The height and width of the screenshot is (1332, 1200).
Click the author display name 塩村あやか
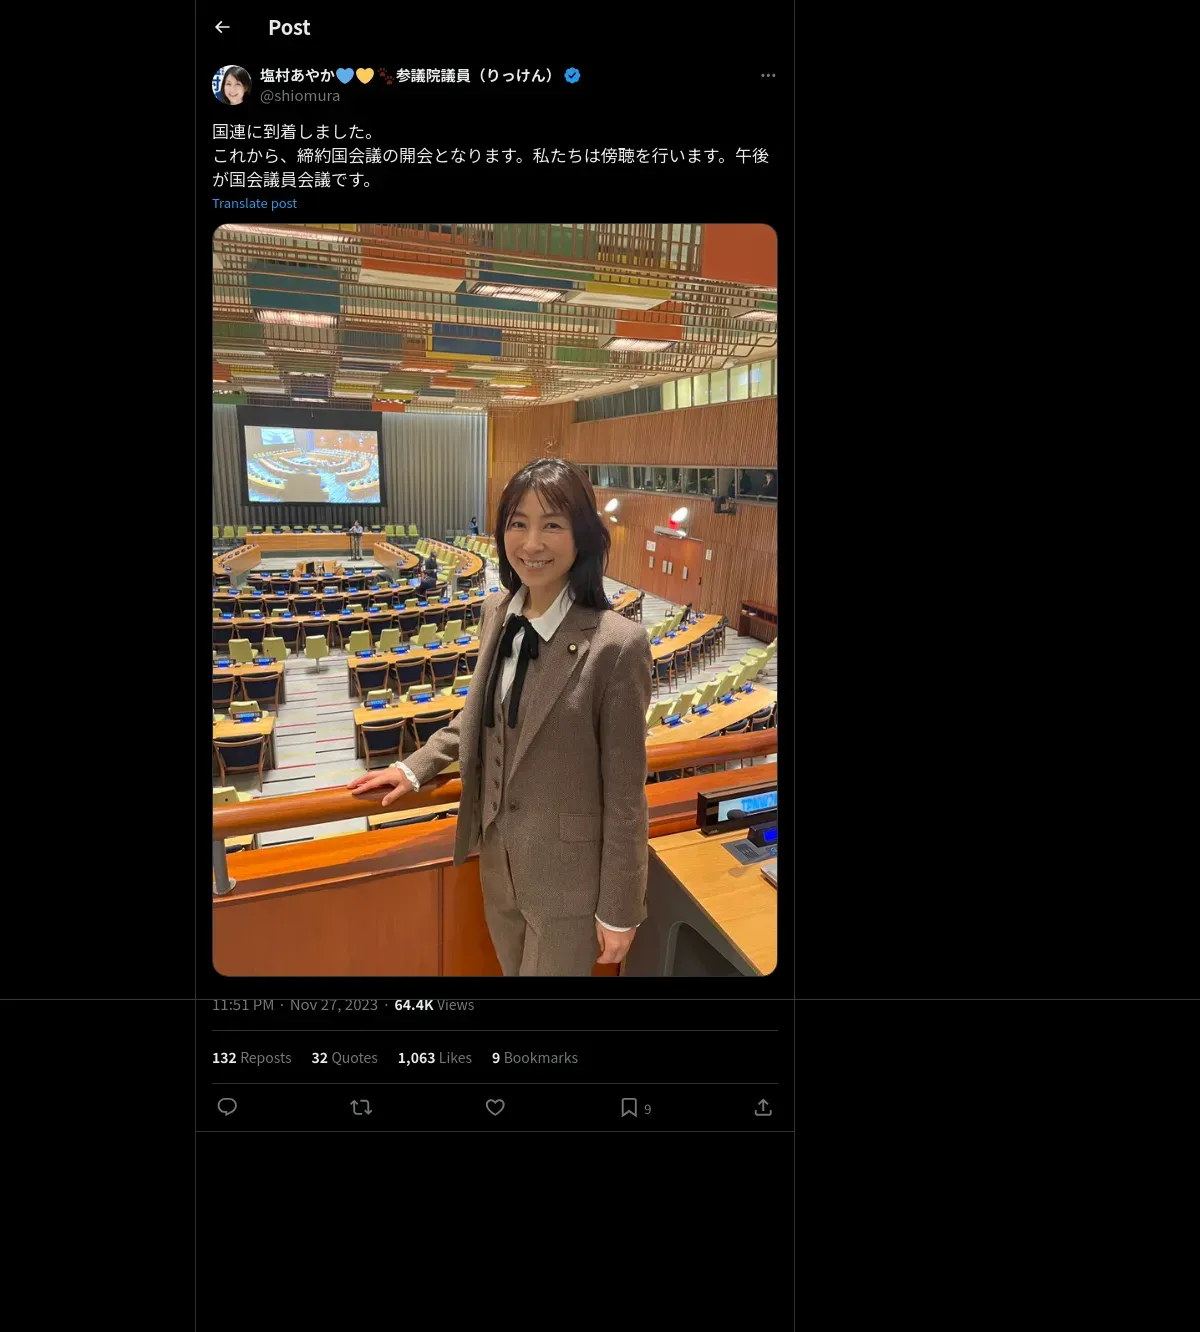[297, 75]
